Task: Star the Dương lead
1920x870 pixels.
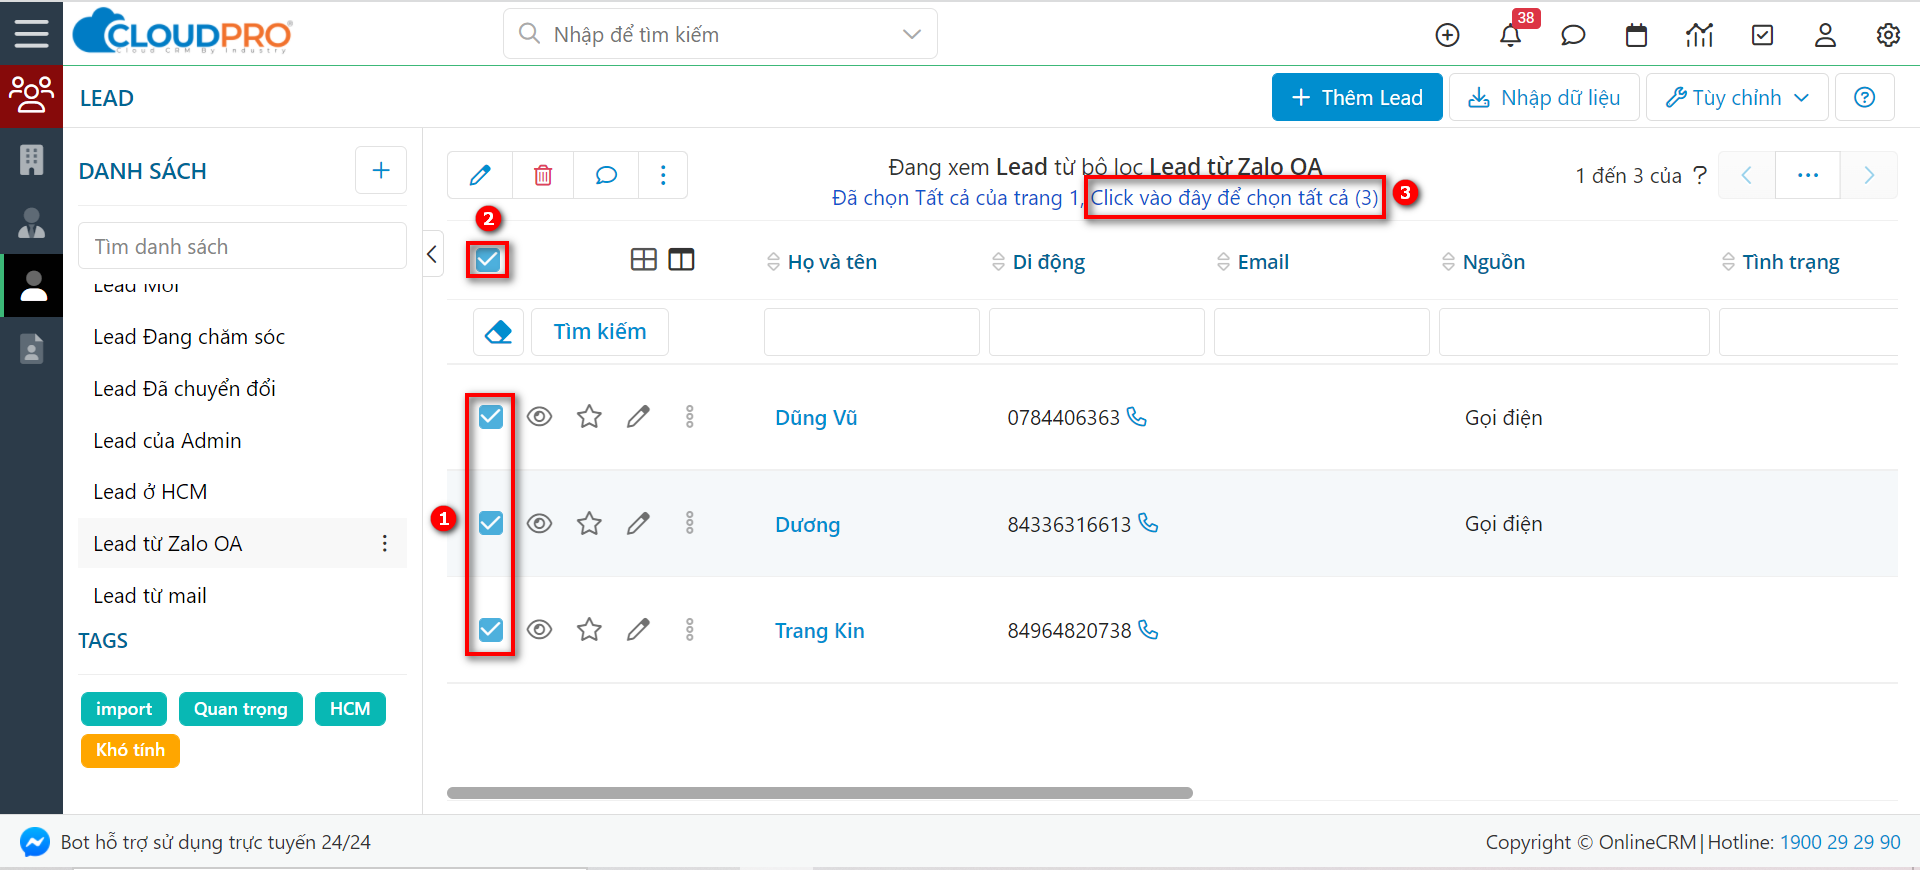Action: (589, 523)
